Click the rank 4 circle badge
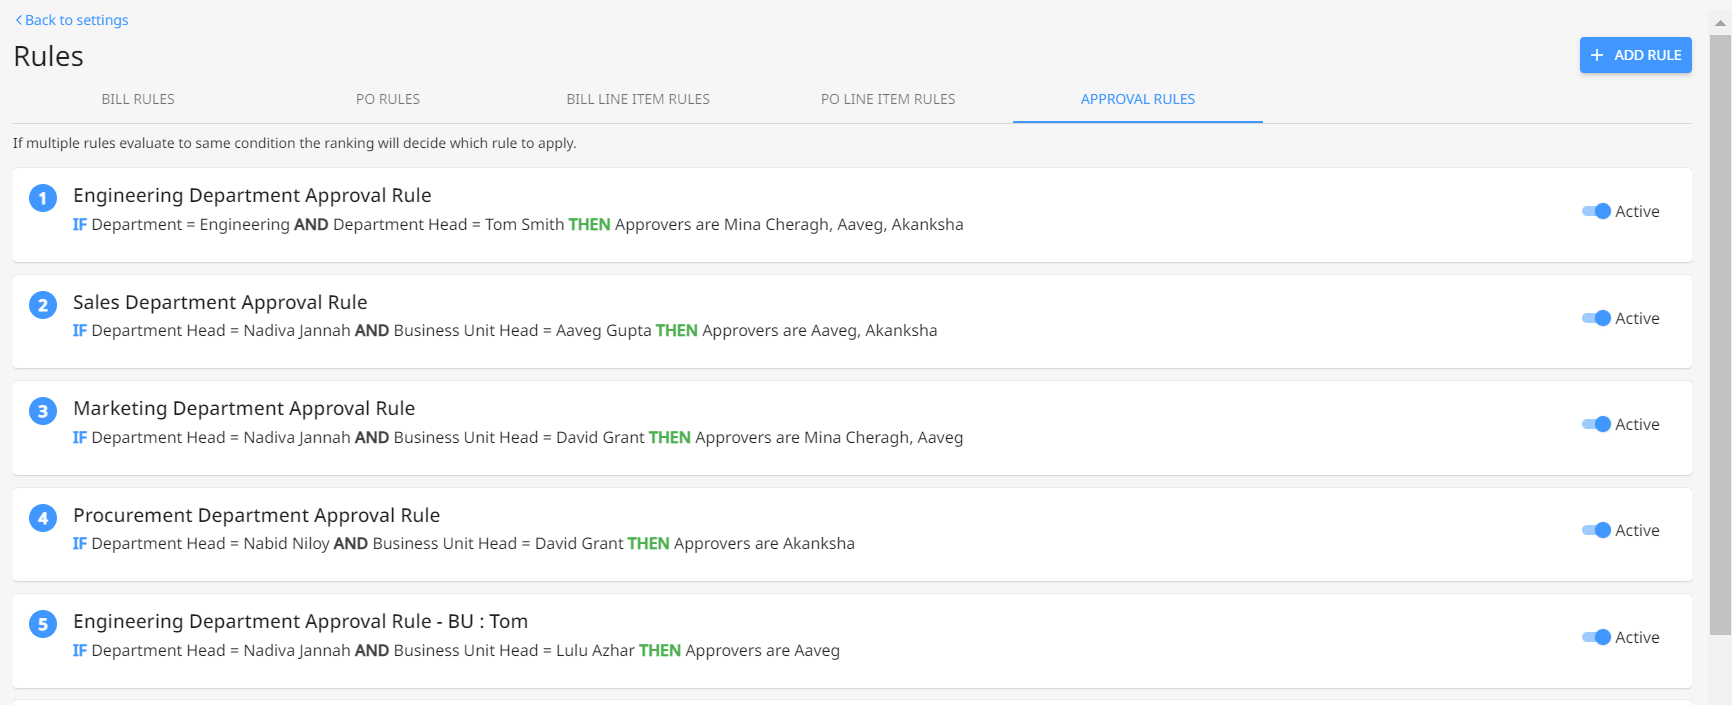 [x=43, y=518]
